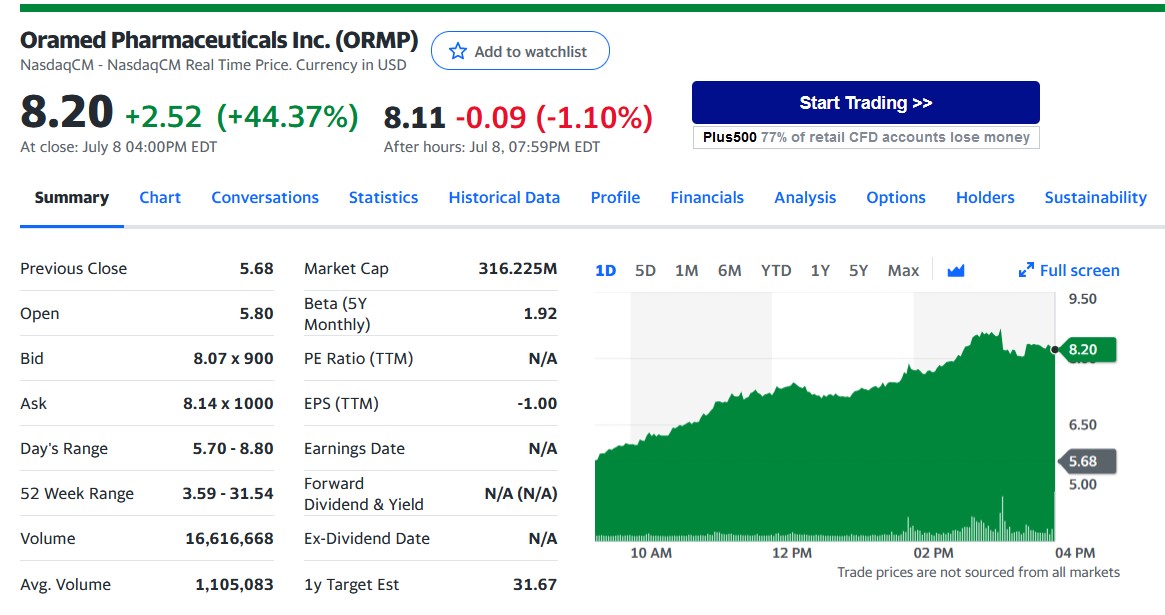Click the star icon beside Add to watchlist
This screenshot has height=615, width=1165.
point(458,51)
